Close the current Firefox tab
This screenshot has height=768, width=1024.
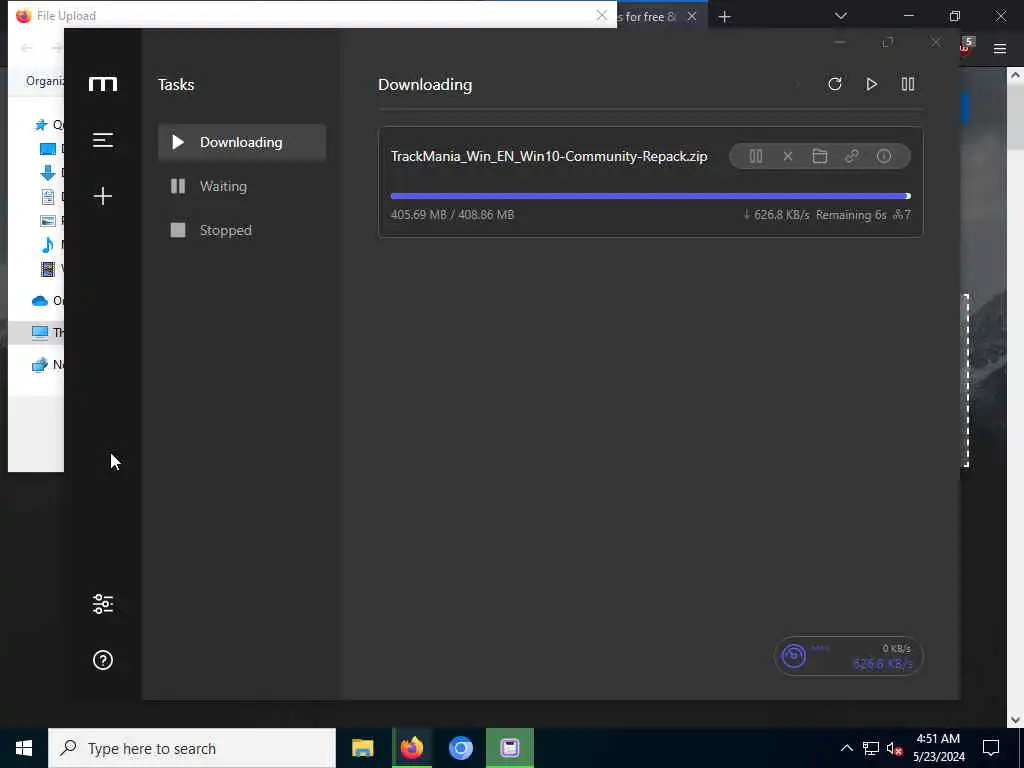(692, 16)
